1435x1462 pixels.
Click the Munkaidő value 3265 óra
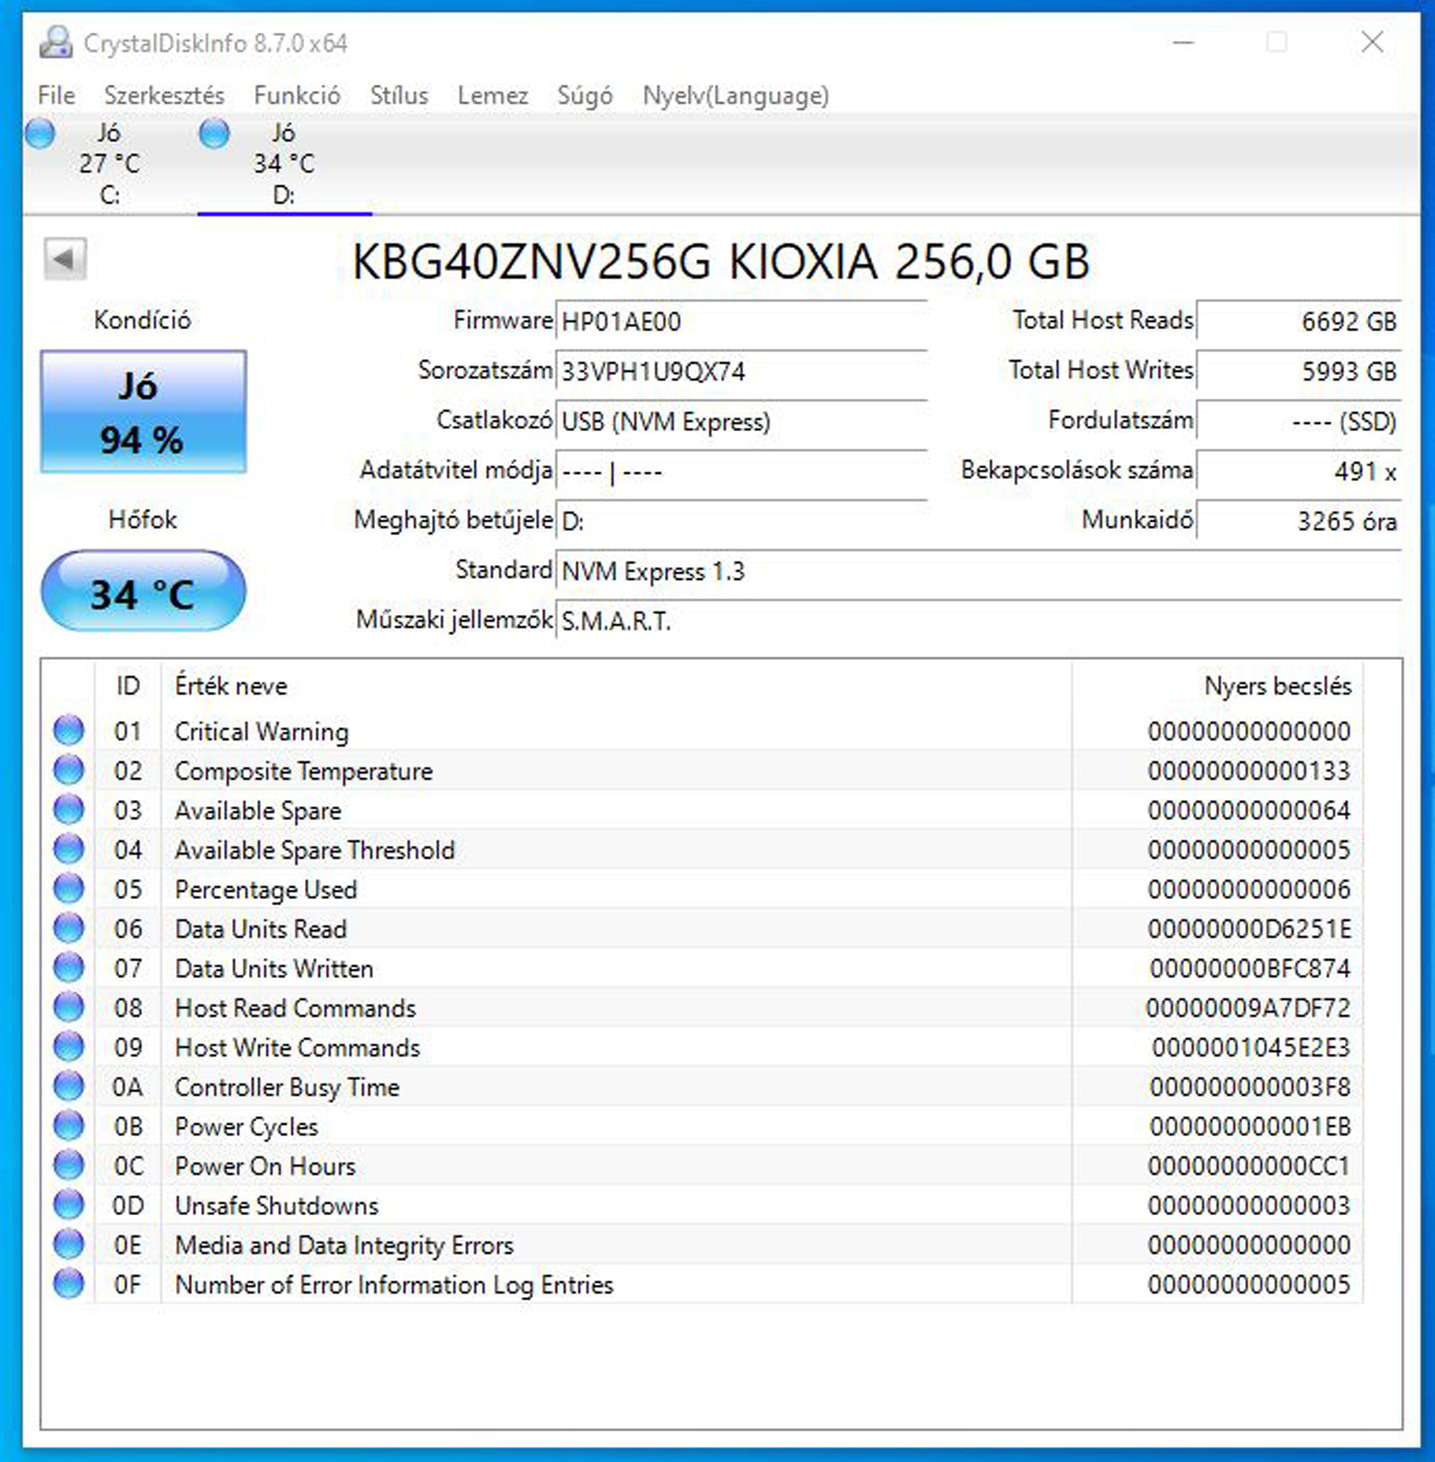click(x=1299, y=521)
